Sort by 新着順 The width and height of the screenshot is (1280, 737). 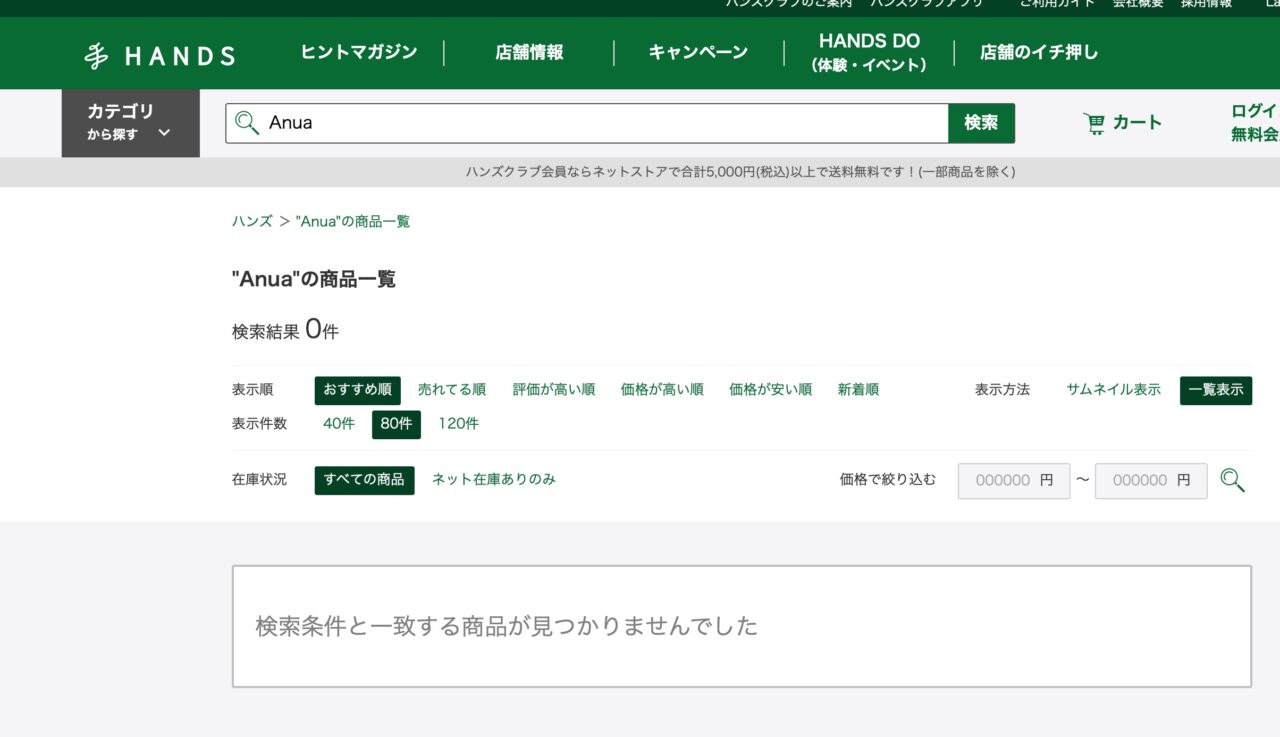pos(858,390)
